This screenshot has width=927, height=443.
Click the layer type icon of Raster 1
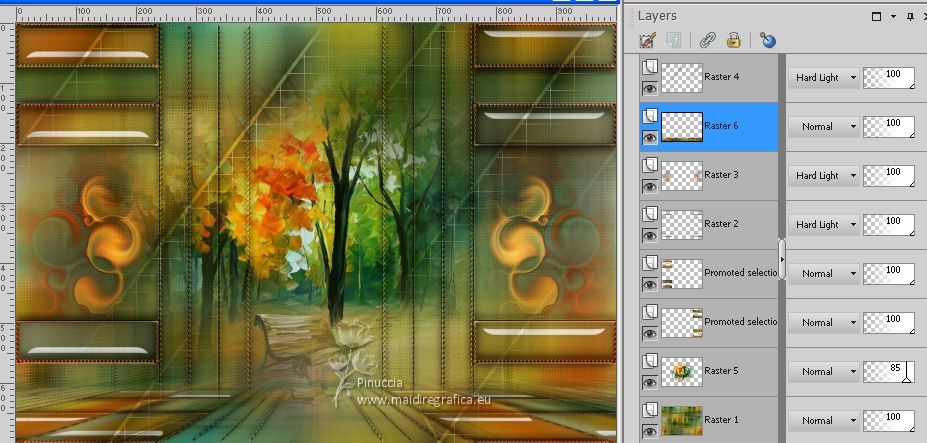click(650, 410)
